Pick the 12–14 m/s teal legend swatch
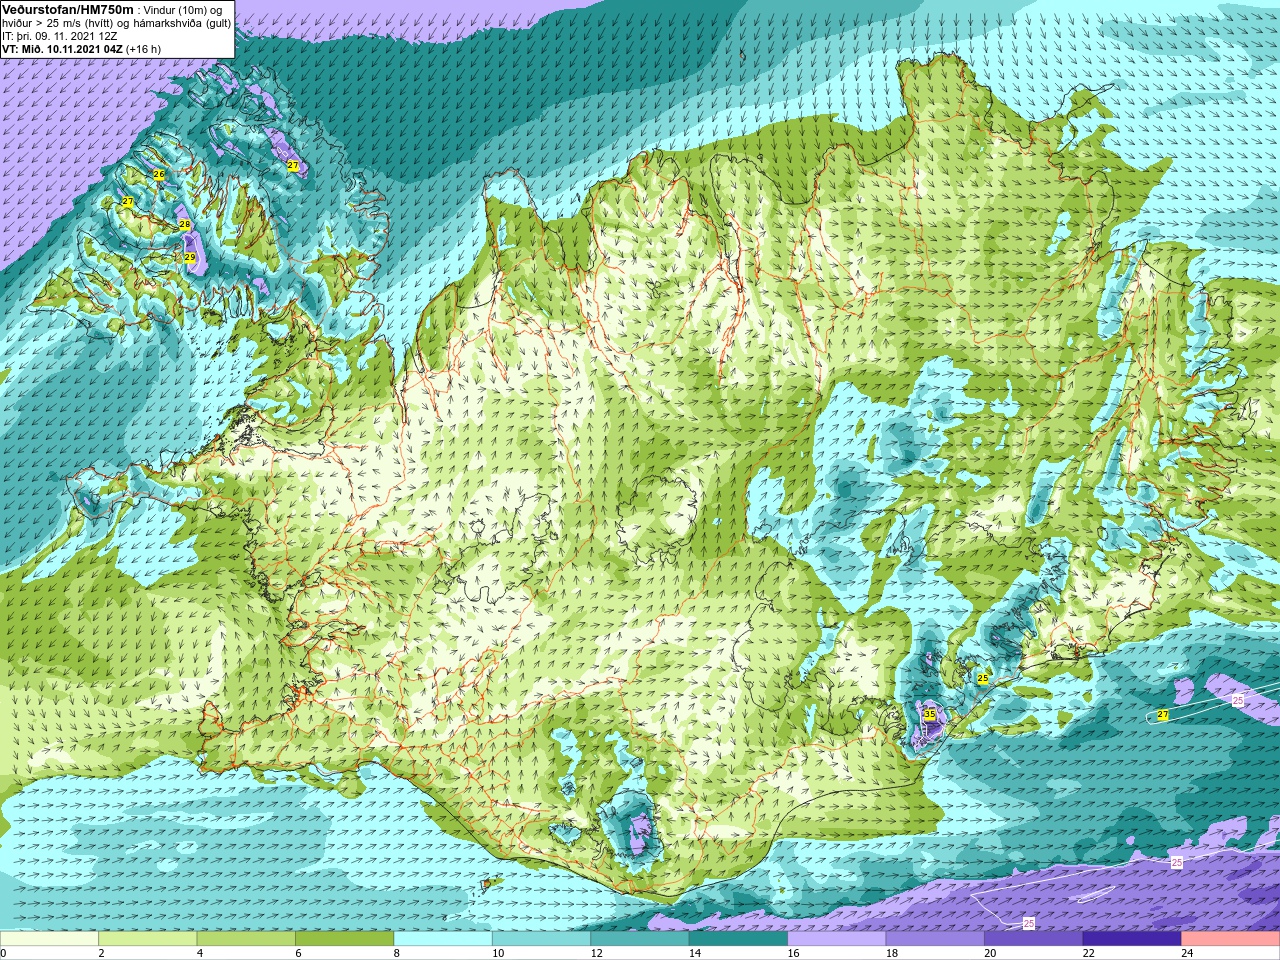 (x=640, y=939)
